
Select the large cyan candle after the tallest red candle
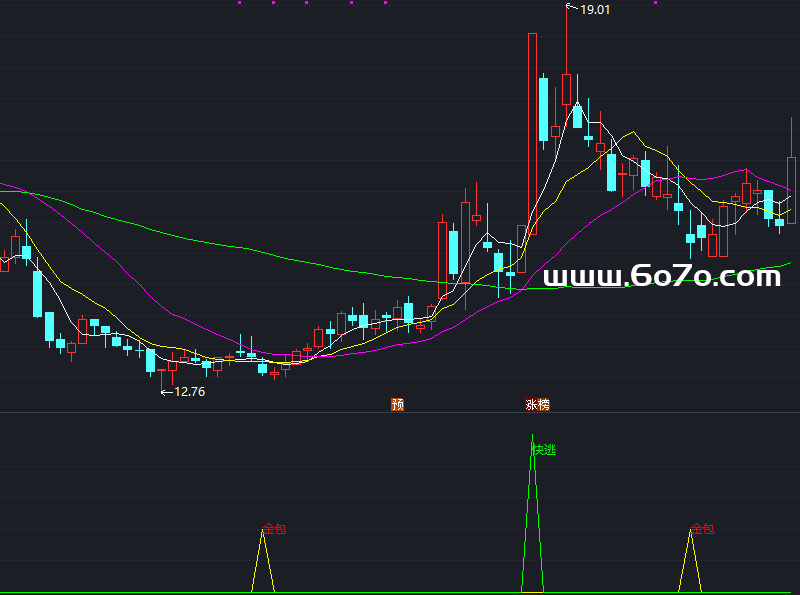point(544,110)
